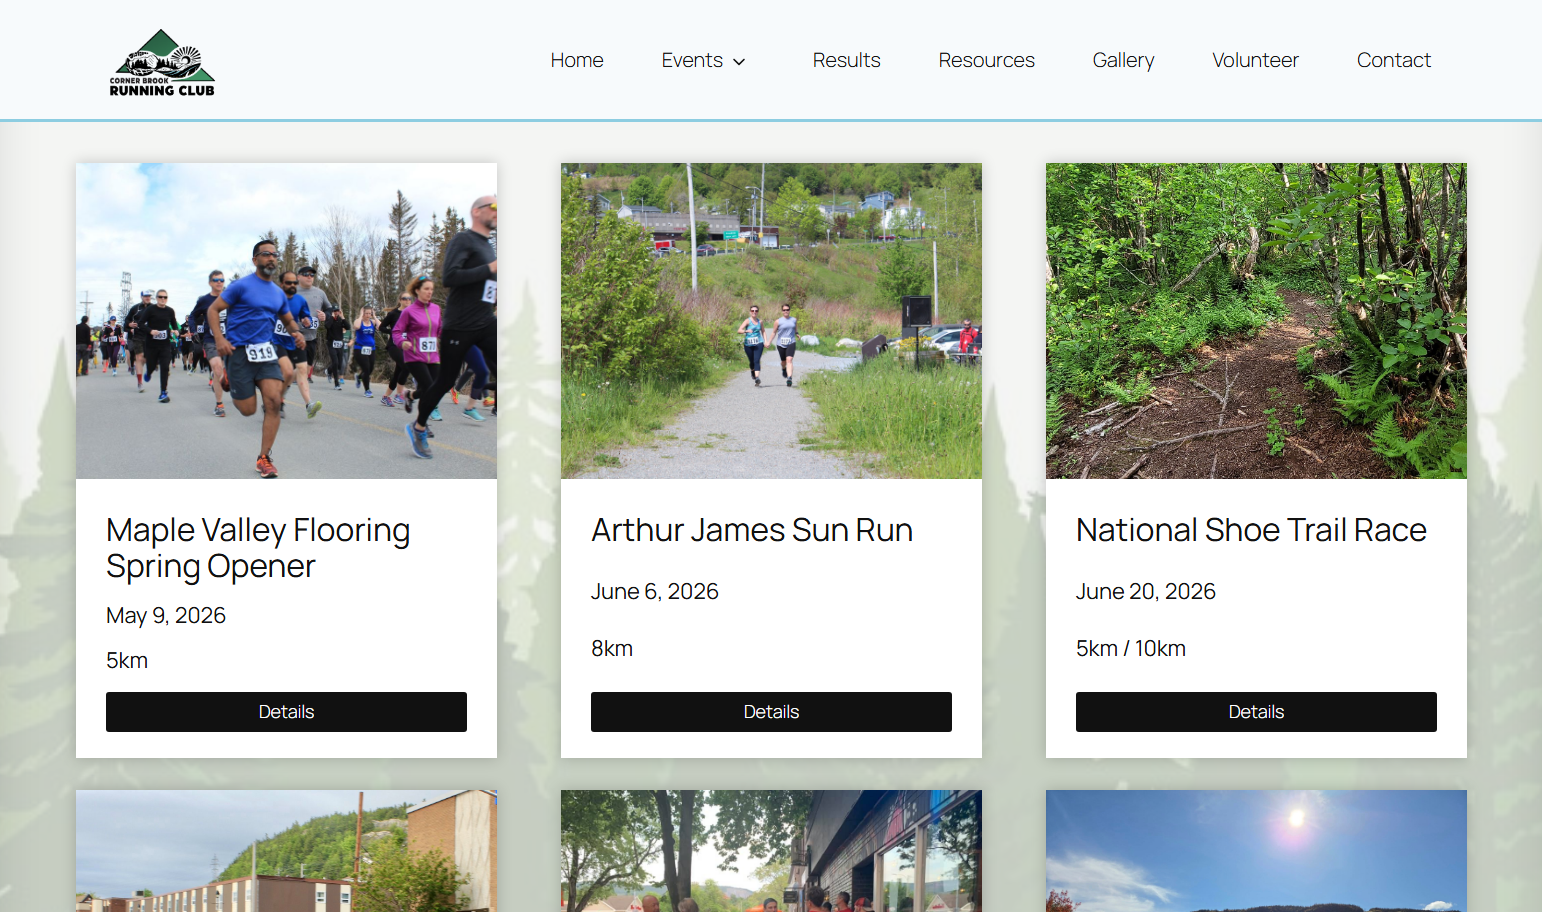
Task: Click the National Shoe Trail Race photo
Action: tap(1256, 321)
